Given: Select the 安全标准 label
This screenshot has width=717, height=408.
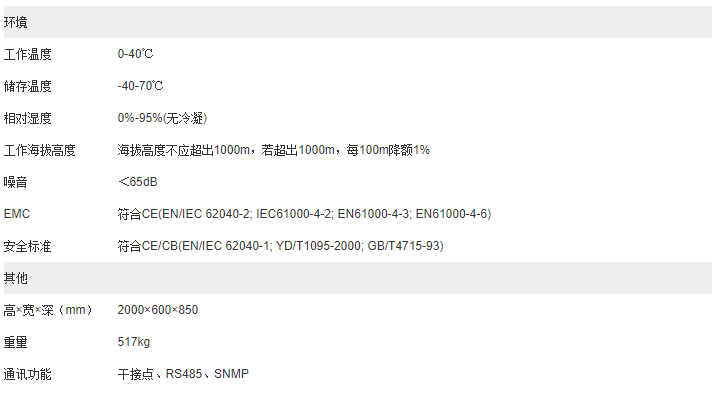Looking at the screenshot, I should point(28,246).
